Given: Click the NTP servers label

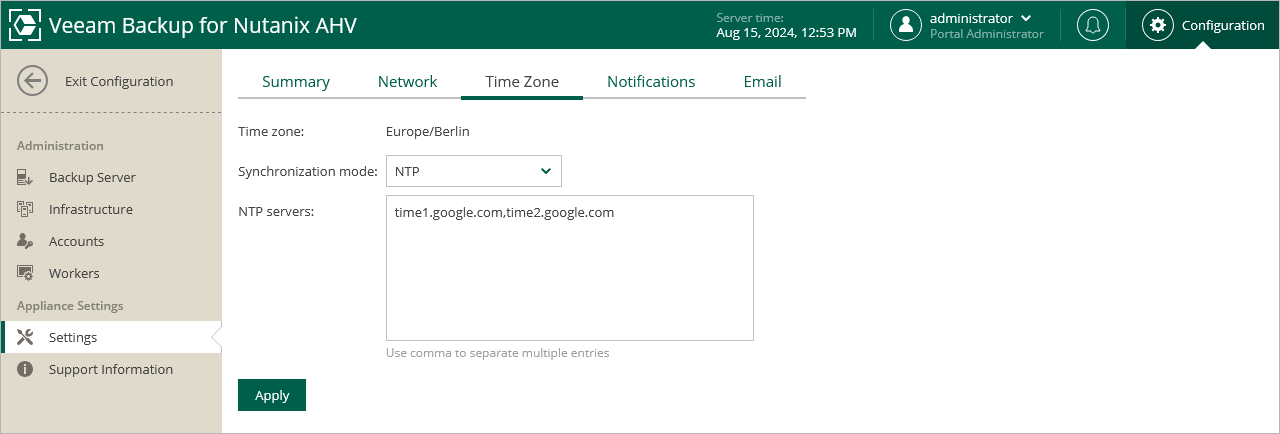Looking at the screenshot, I should point(276,211).
